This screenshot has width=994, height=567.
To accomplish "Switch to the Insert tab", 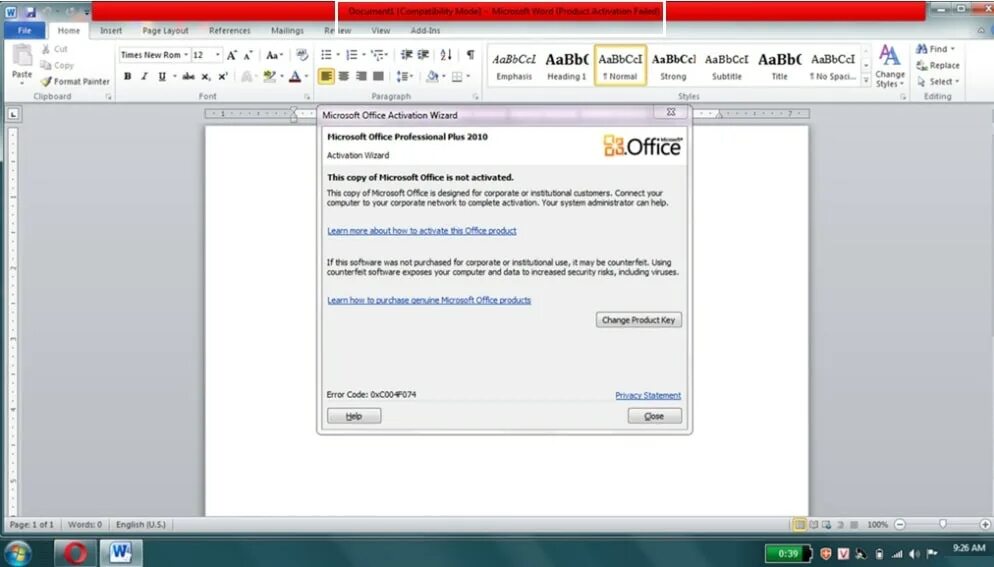I will [x=111, y=30].
